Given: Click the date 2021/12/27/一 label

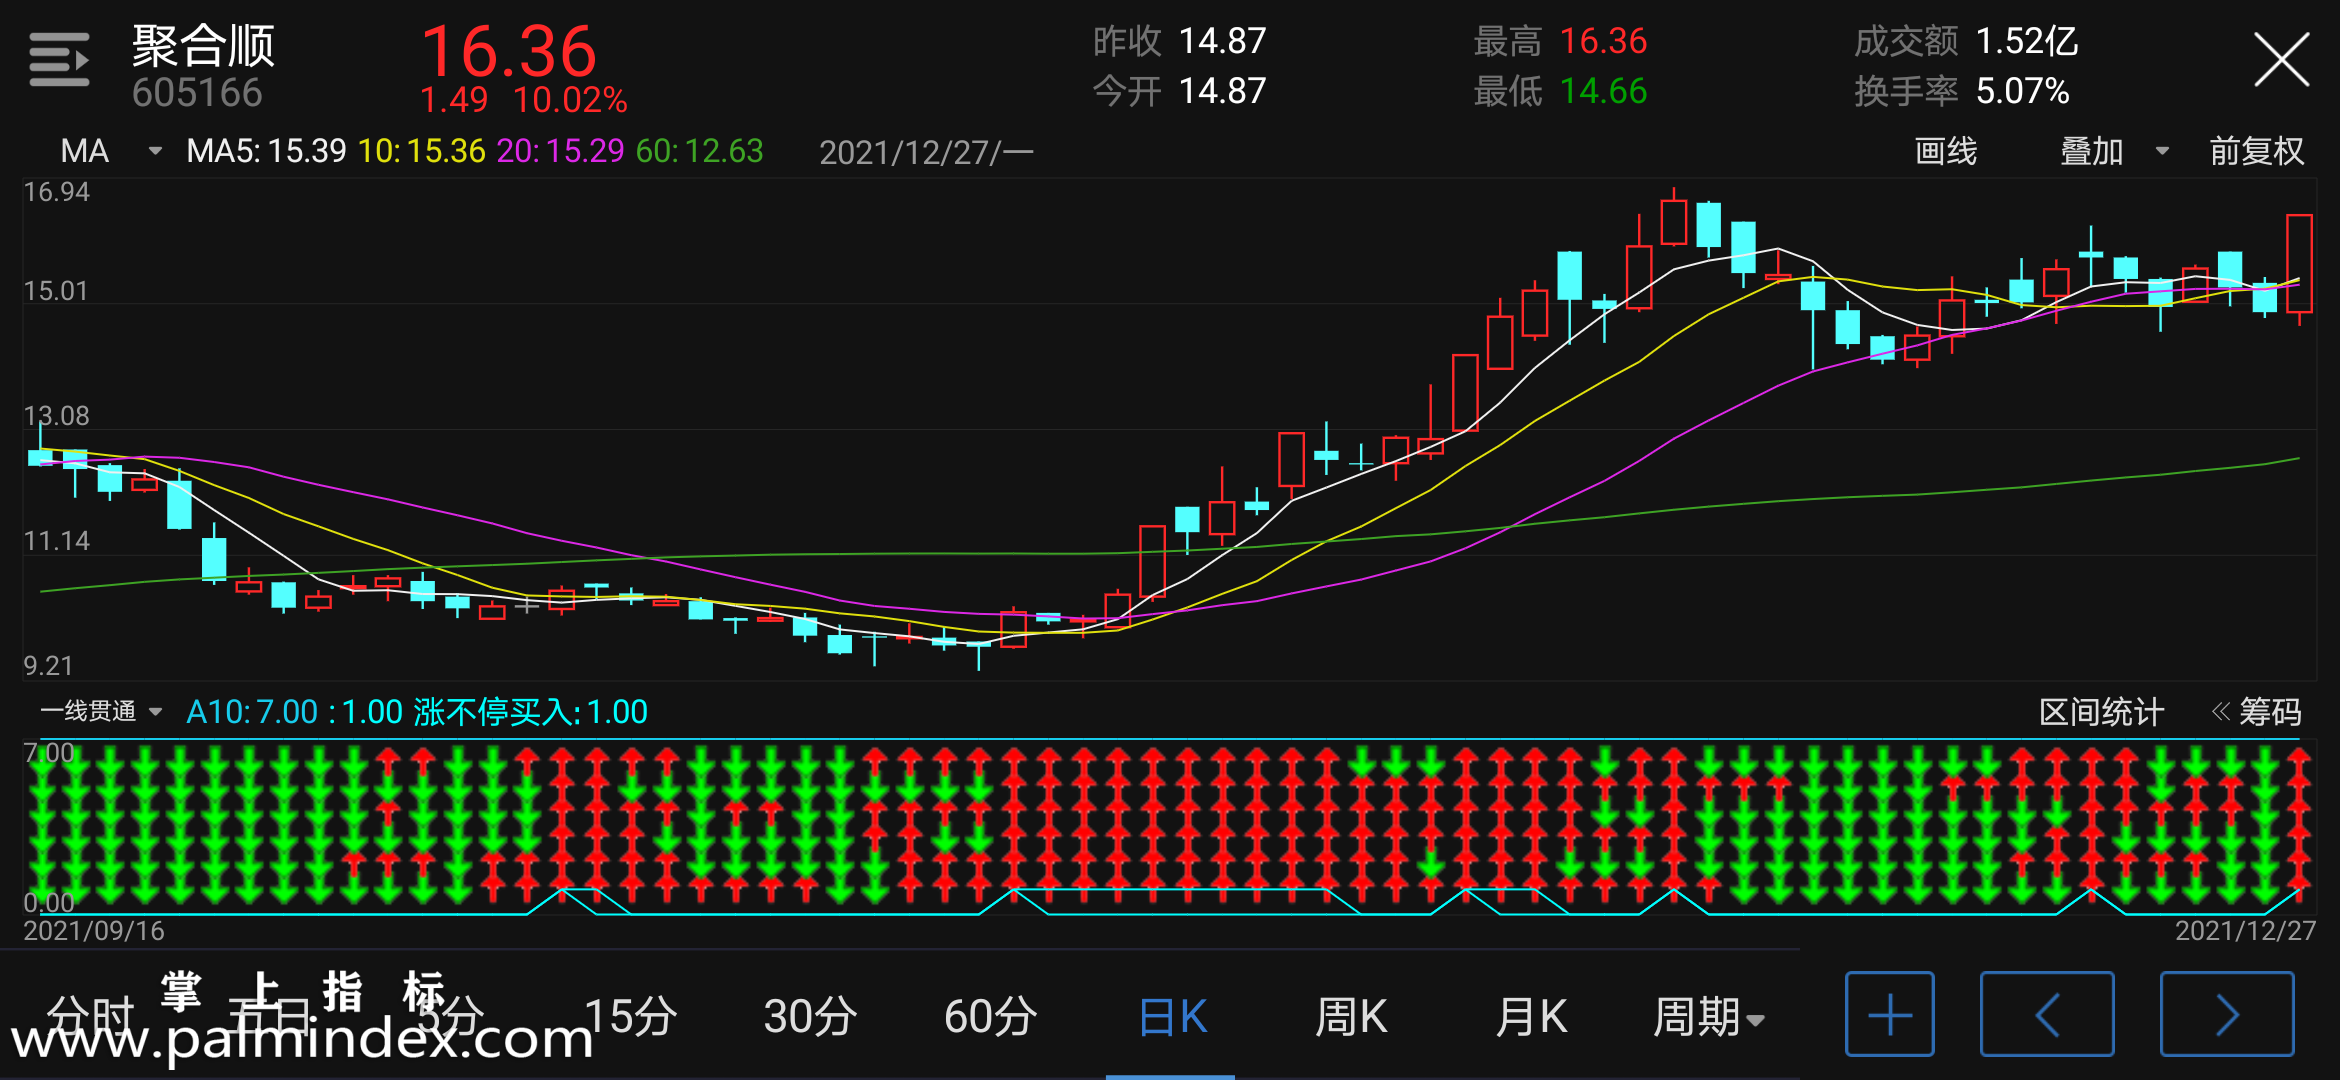Looking at the screenshot, I should [x=926, y=152].
